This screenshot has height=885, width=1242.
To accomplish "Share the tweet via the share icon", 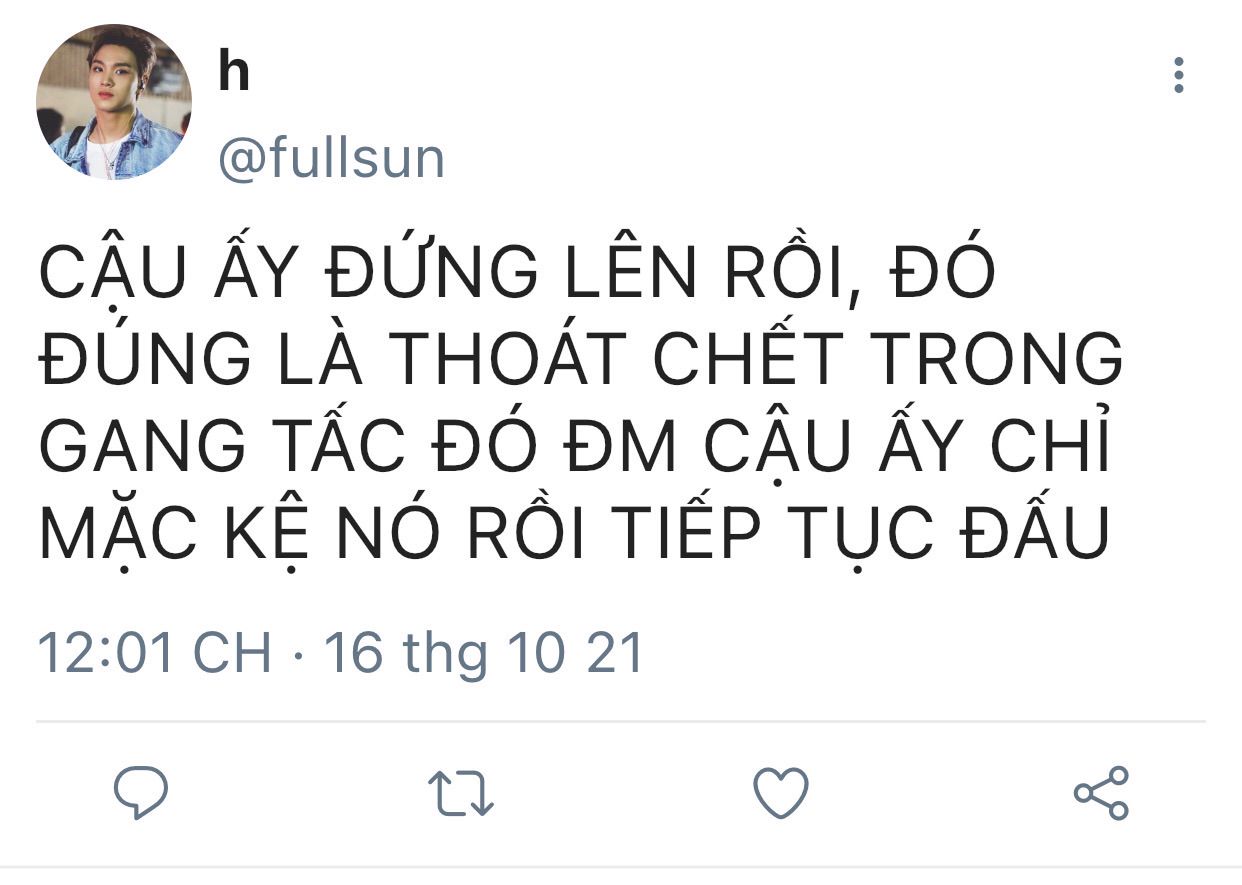I will (1101, 793).
